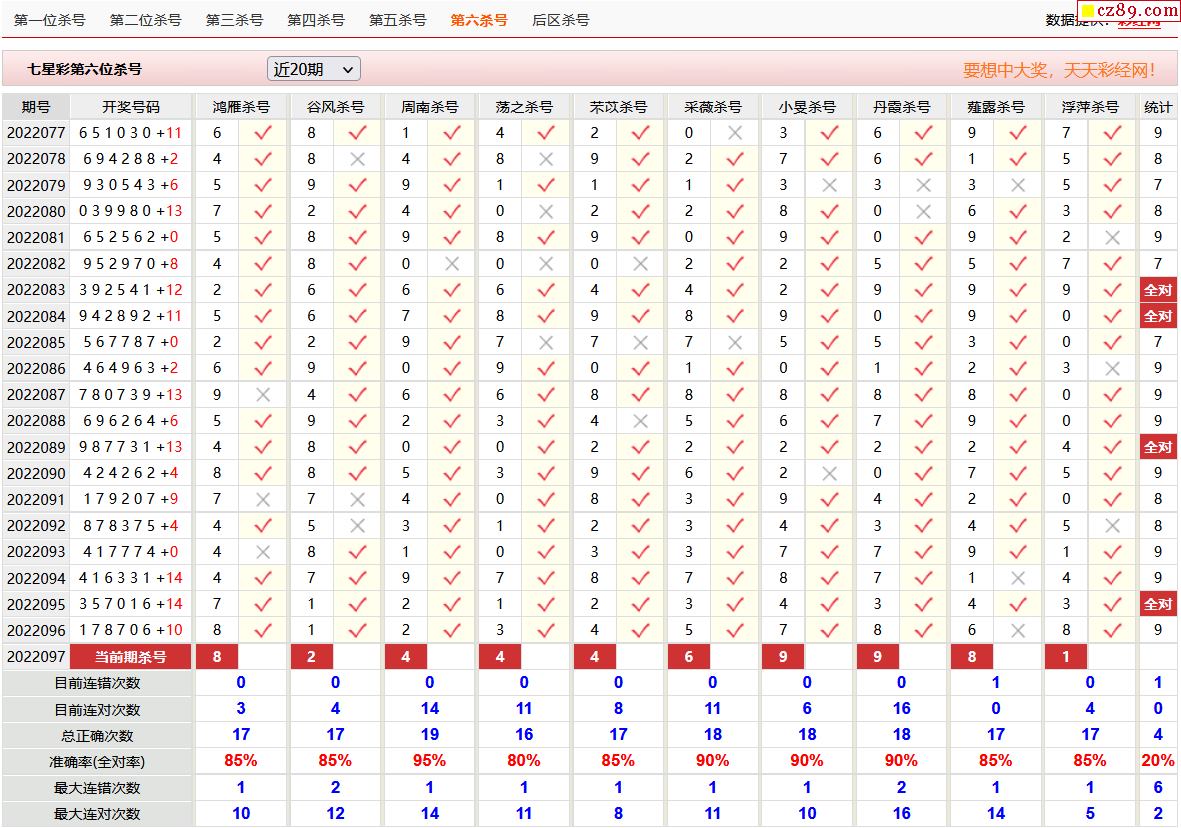Click the X mark for 荡之杀号 in row 2022078
Image resolution: width=1181 pixels, height=828 pixels.
coord(546,159)
